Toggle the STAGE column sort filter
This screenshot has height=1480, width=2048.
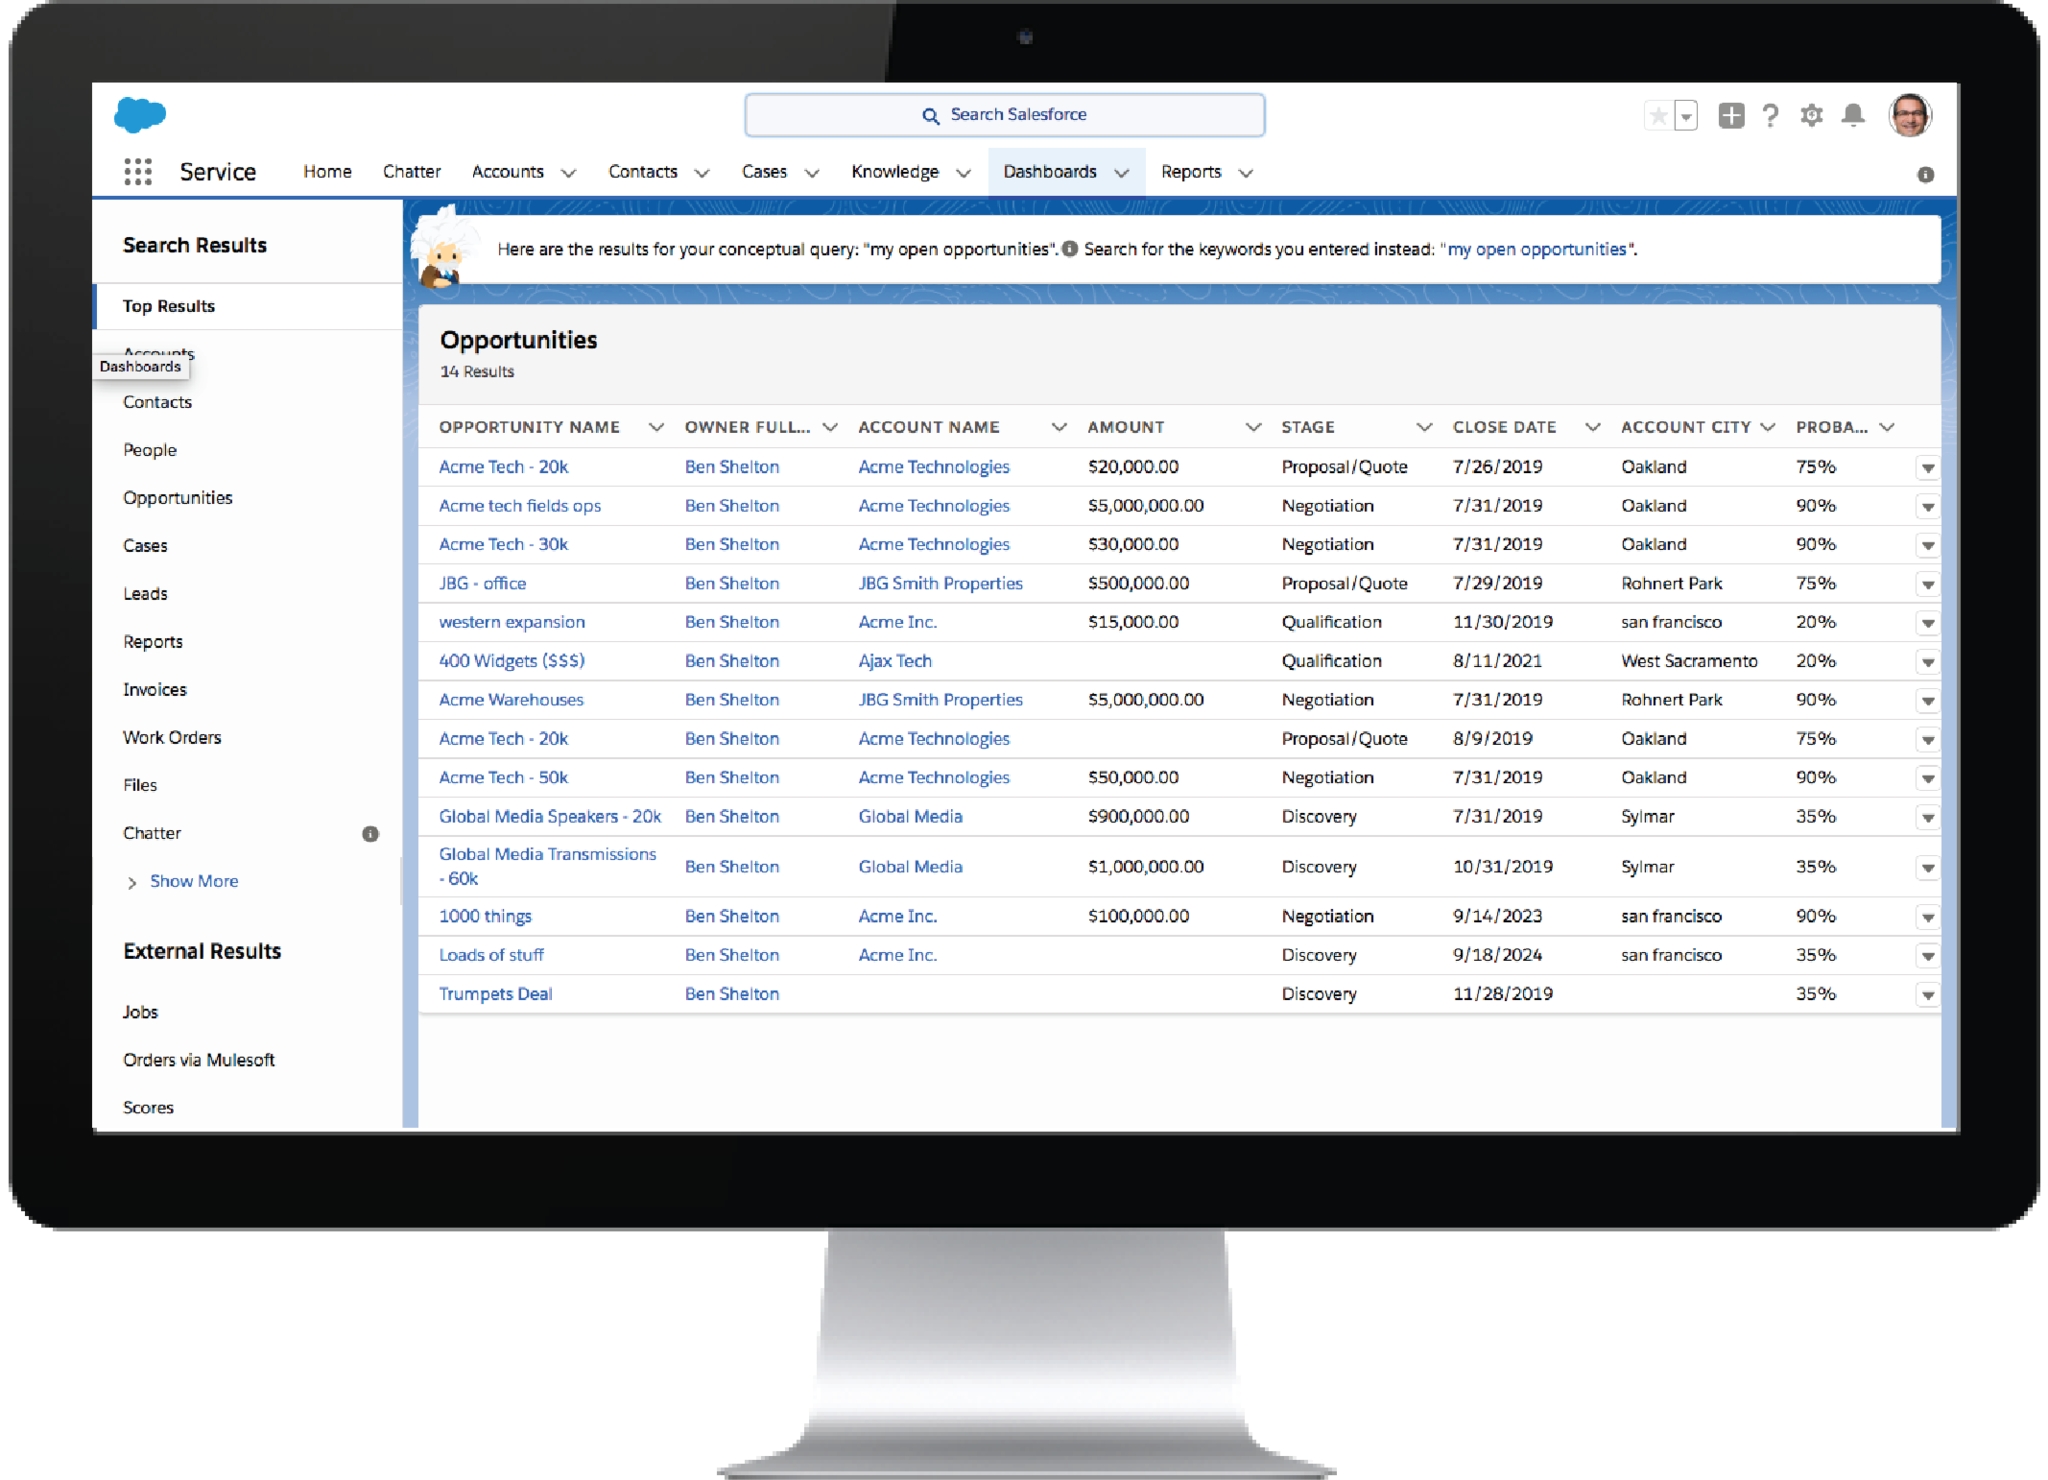click(1420, 426)
